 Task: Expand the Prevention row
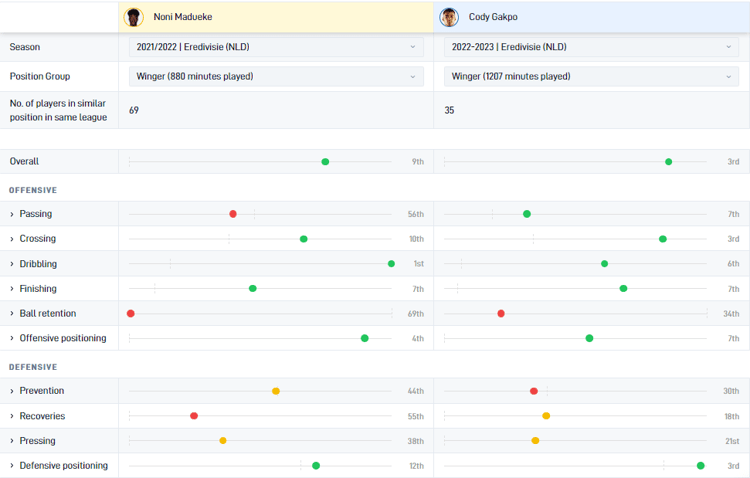[12, 391]
